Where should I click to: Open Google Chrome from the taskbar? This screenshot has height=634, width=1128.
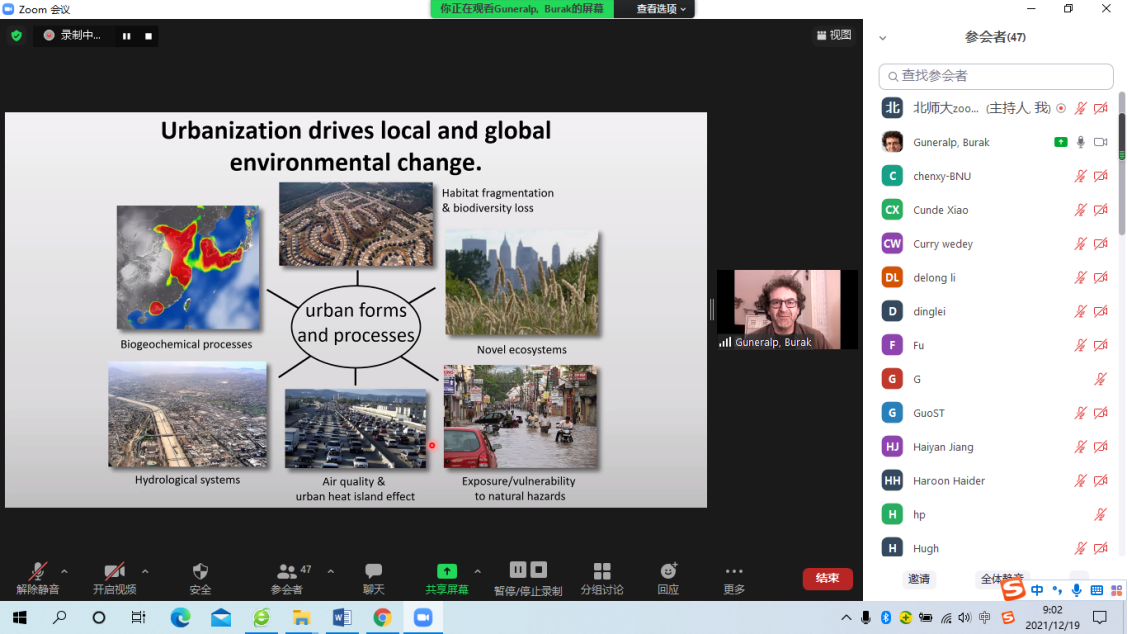pyautogui.click(x=382, y=618)
